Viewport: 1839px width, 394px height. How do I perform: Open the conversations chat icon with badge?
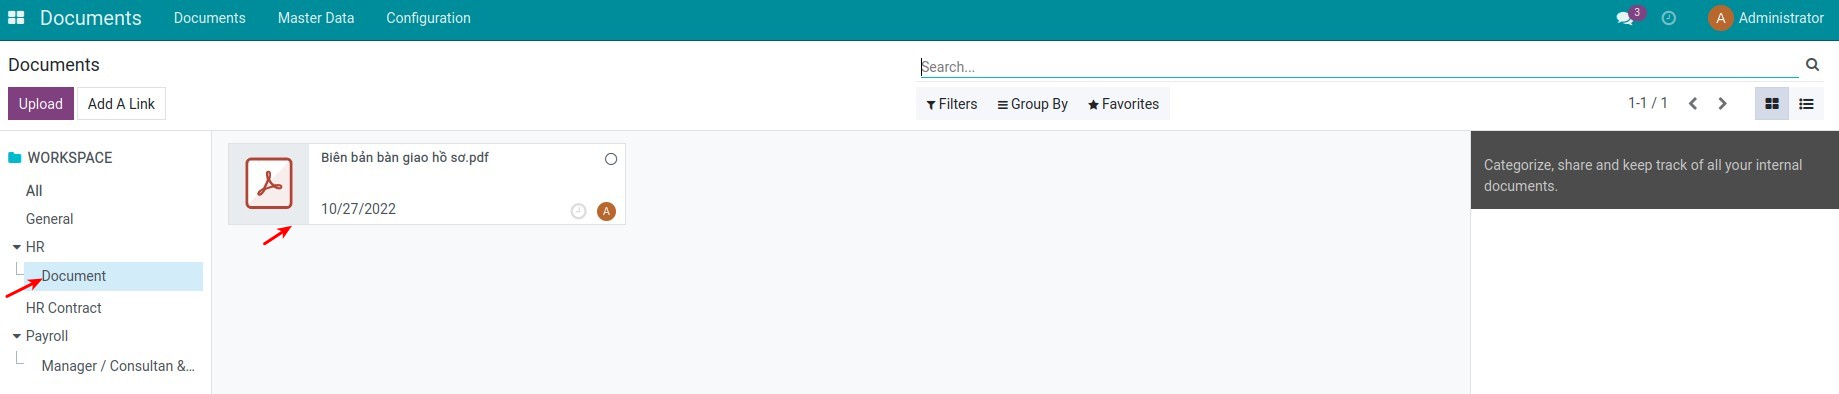point(1625,18)
